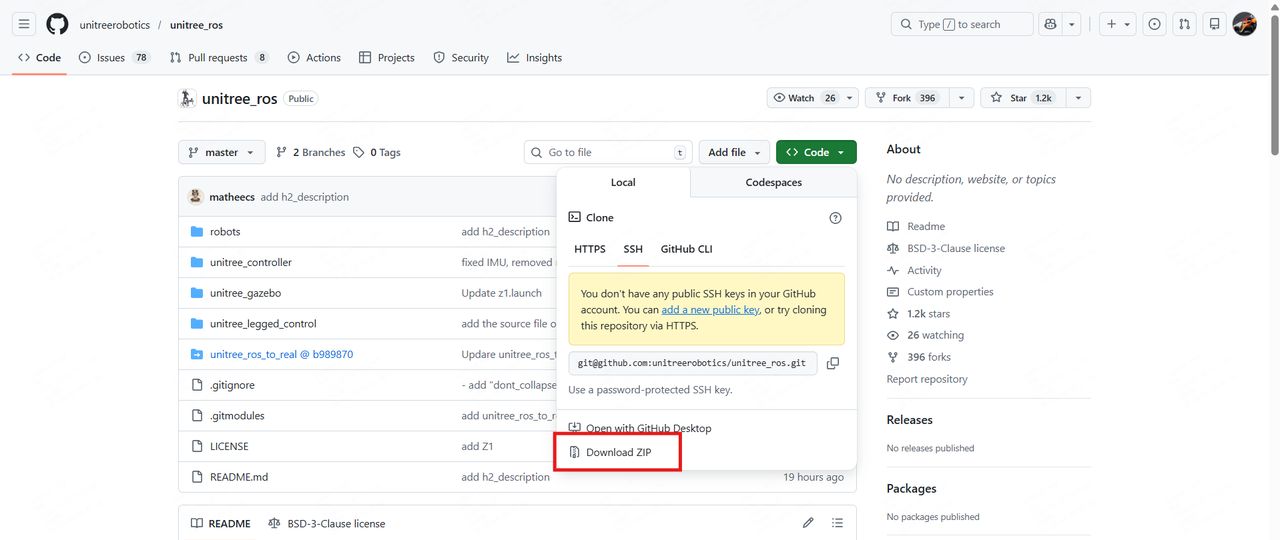Expand the Fork dropdown arrow

[x=961, y=98]
